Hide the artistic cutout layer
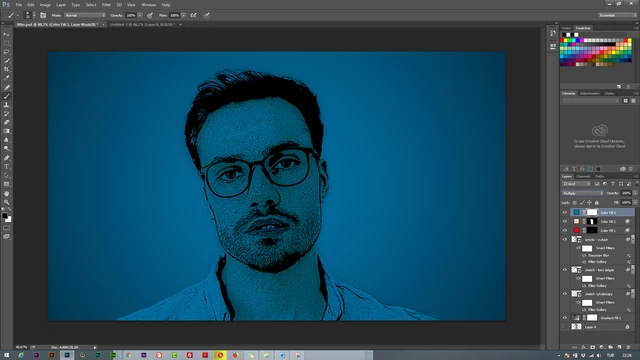Screen dimensions: 640x360 point(565,240)
